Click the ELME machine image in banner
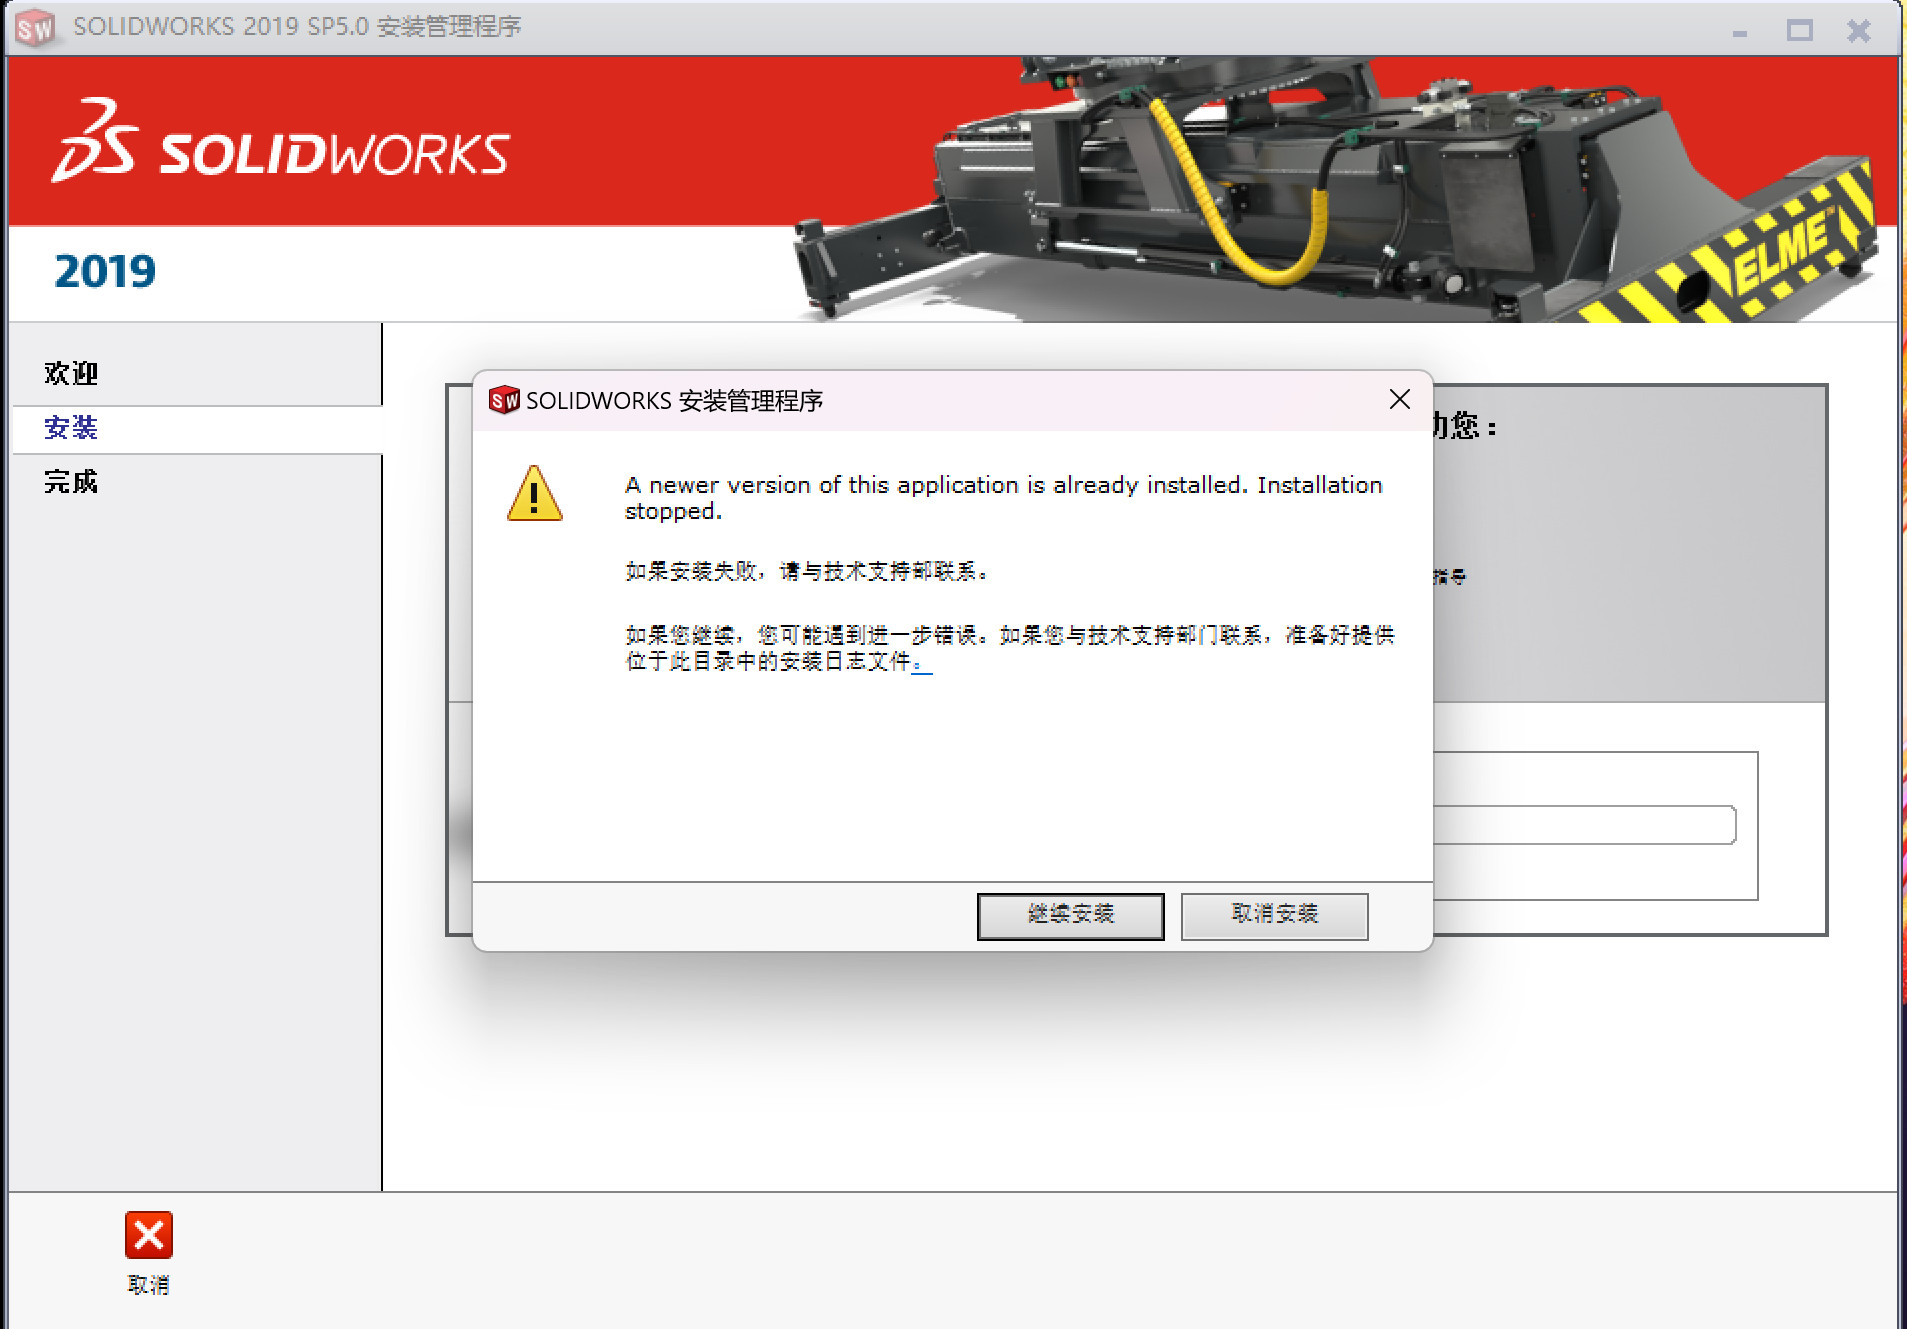Screen dimensions: 1907x1329 [x=1336, y=188]
